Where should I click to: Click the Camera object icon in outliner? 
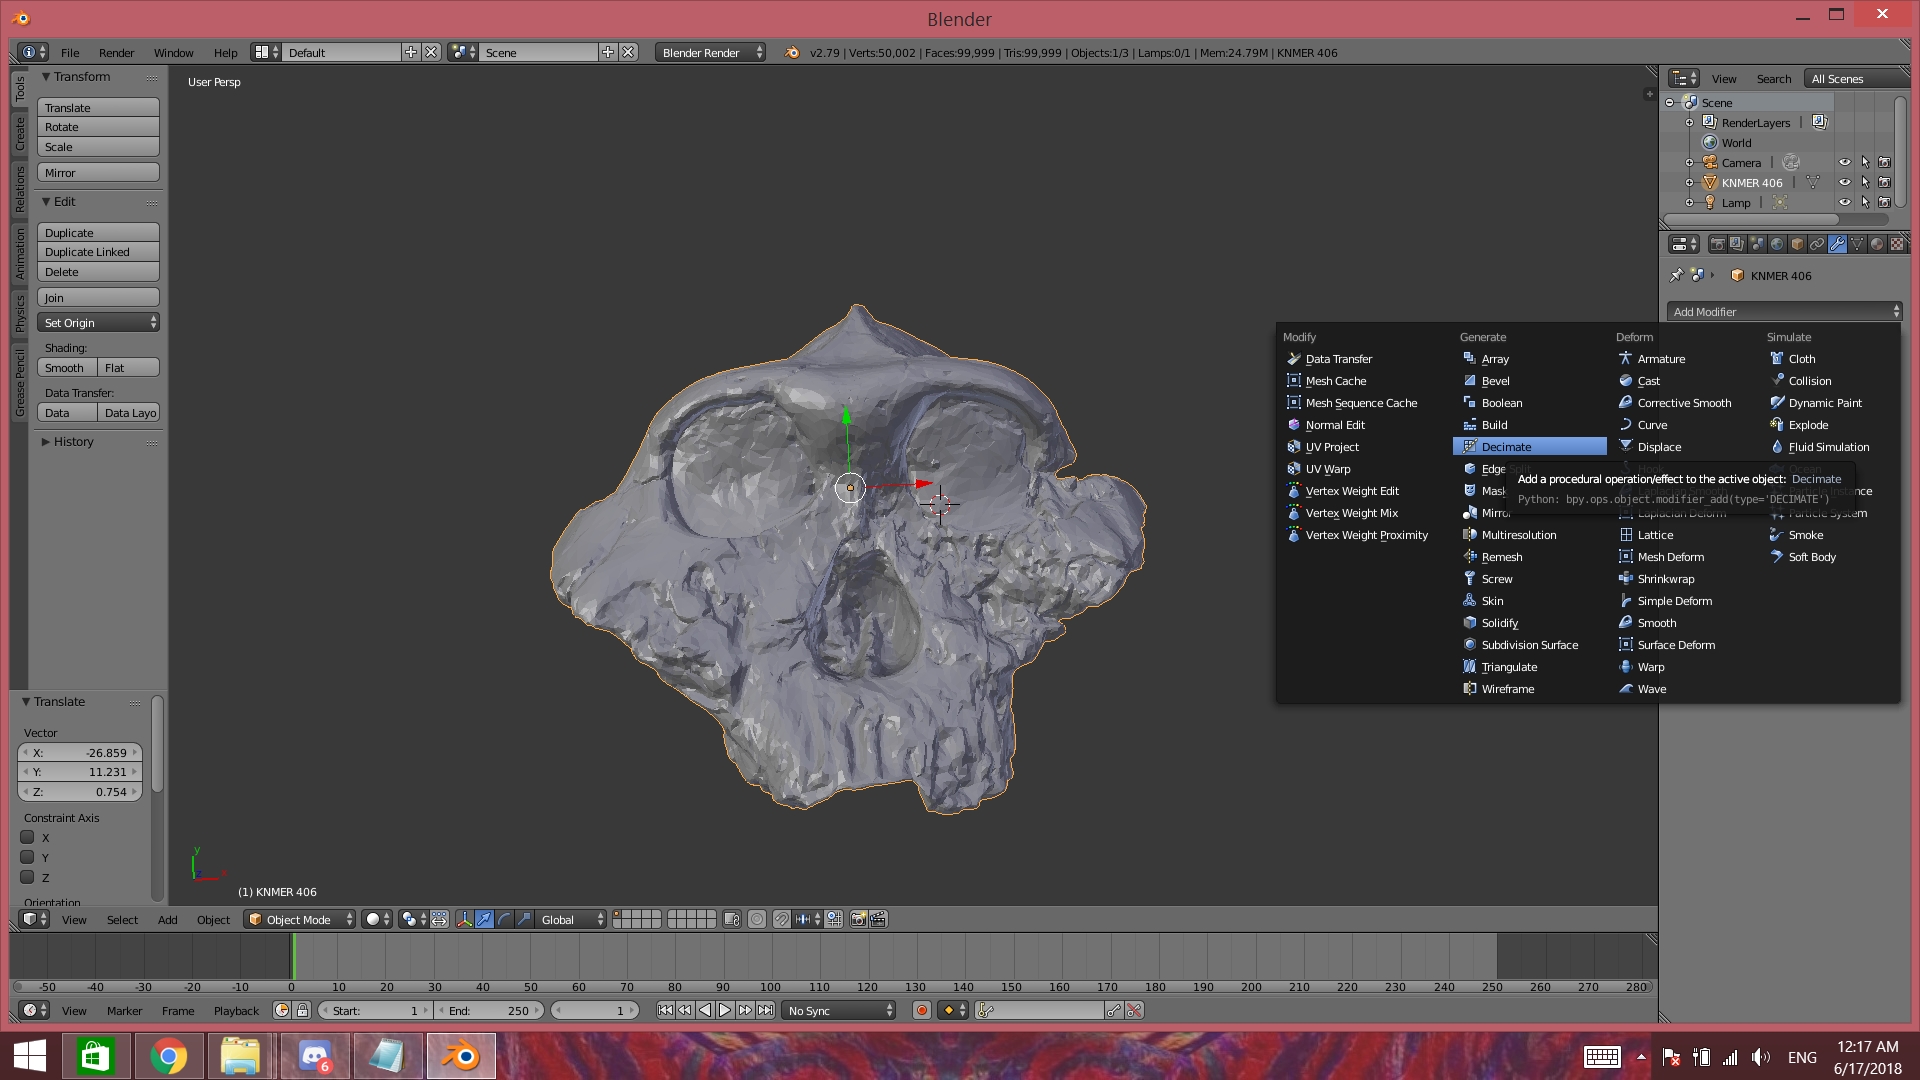click(x=1710, y=163)
